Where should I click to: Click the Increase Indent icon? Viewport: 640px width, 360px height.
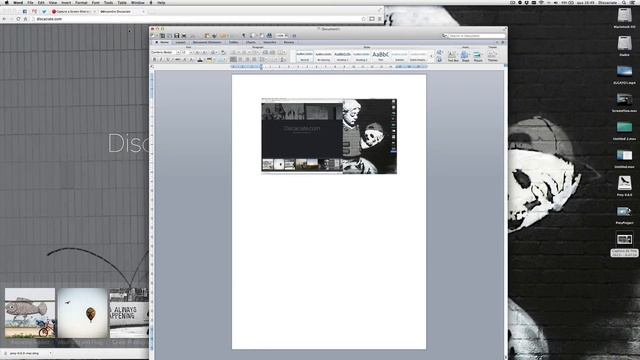click(273, 53)
